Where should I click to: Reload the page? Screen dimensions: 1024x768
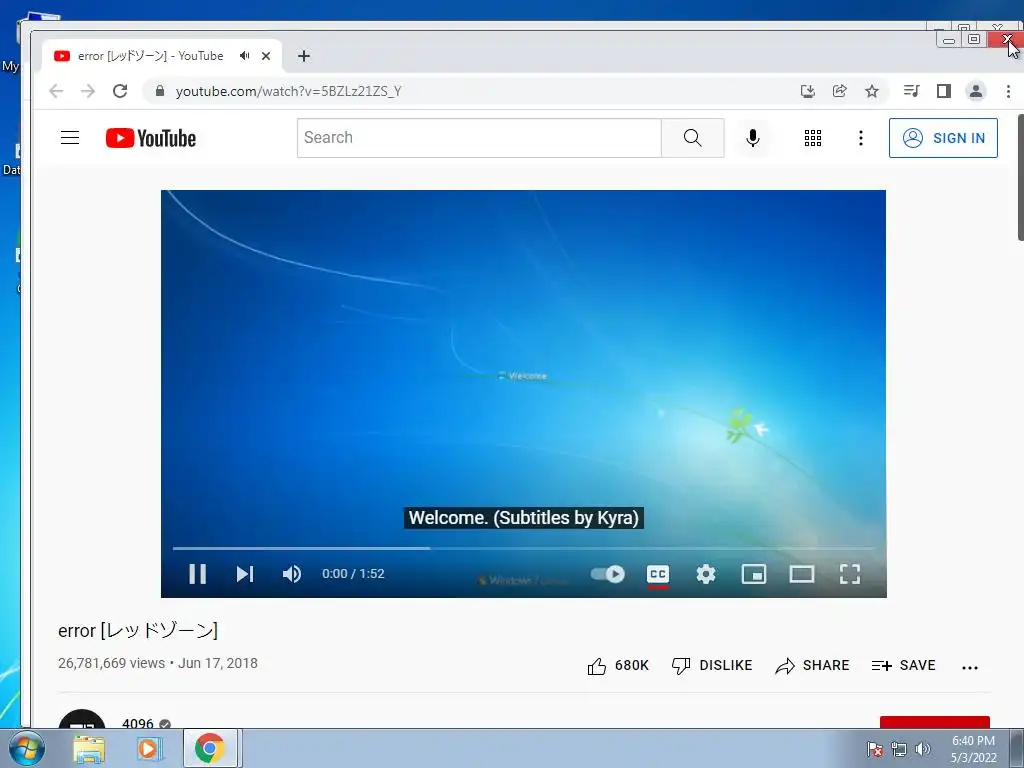point(120,91)
